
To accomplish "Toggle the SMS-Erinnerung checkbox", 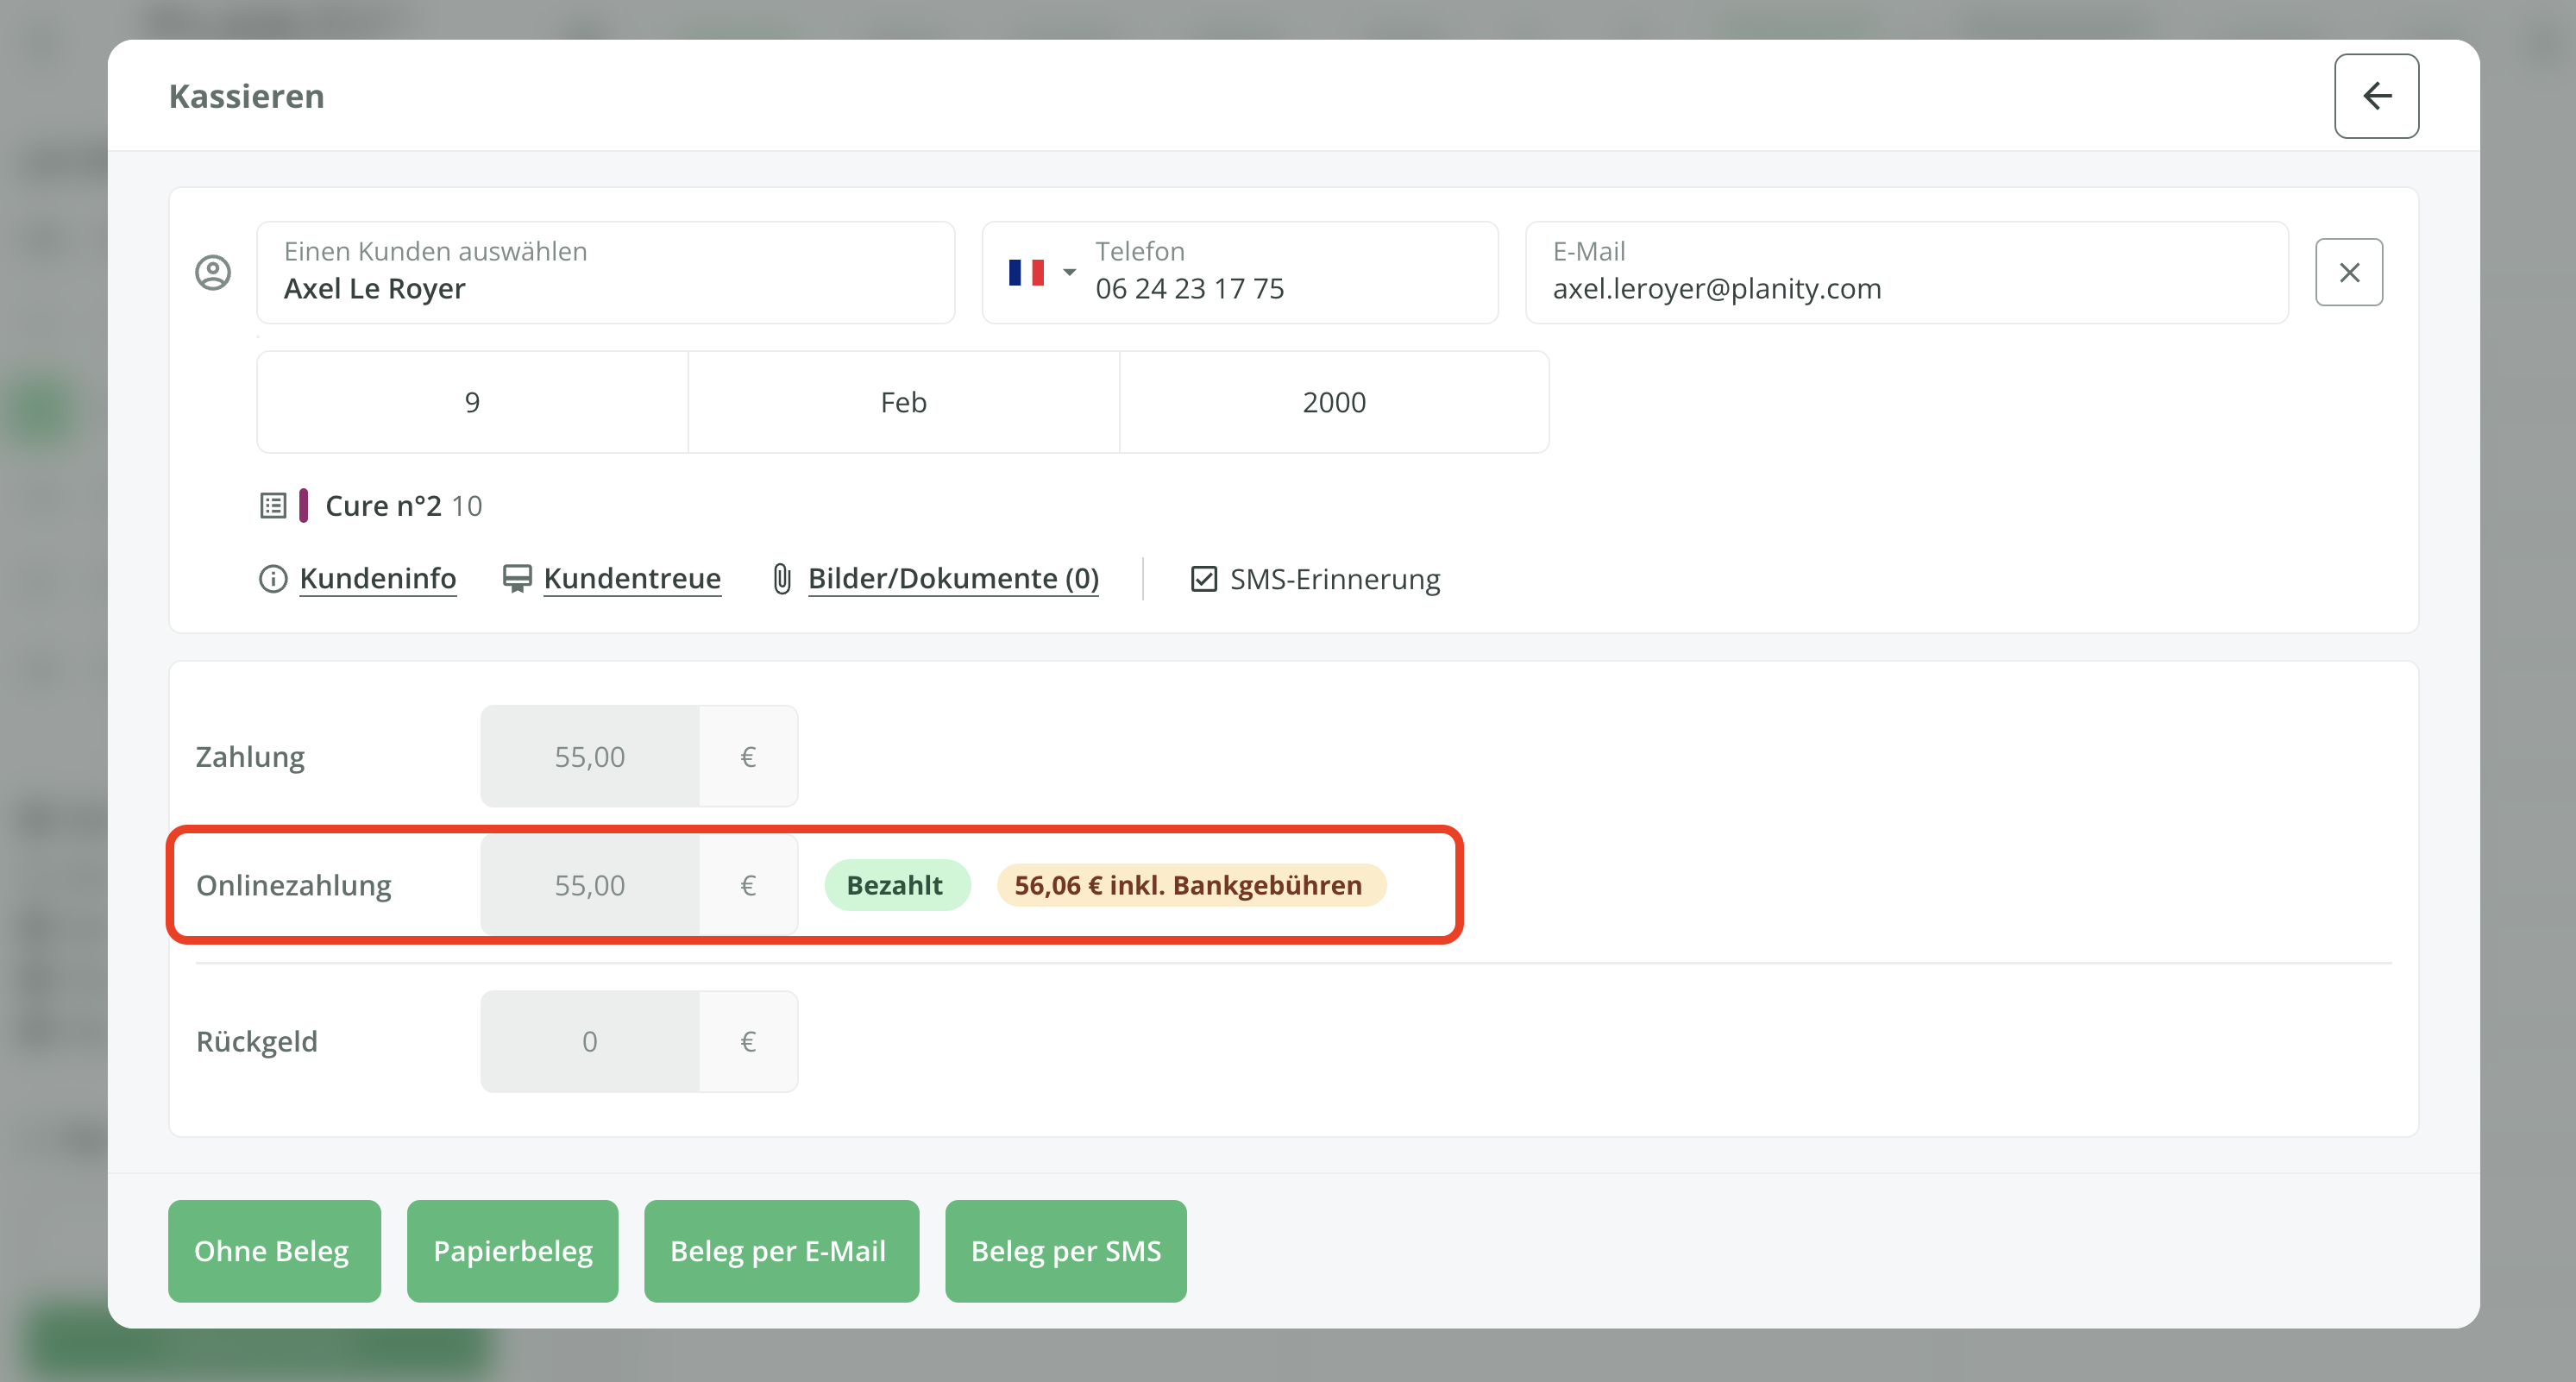I will point(1204,579).
